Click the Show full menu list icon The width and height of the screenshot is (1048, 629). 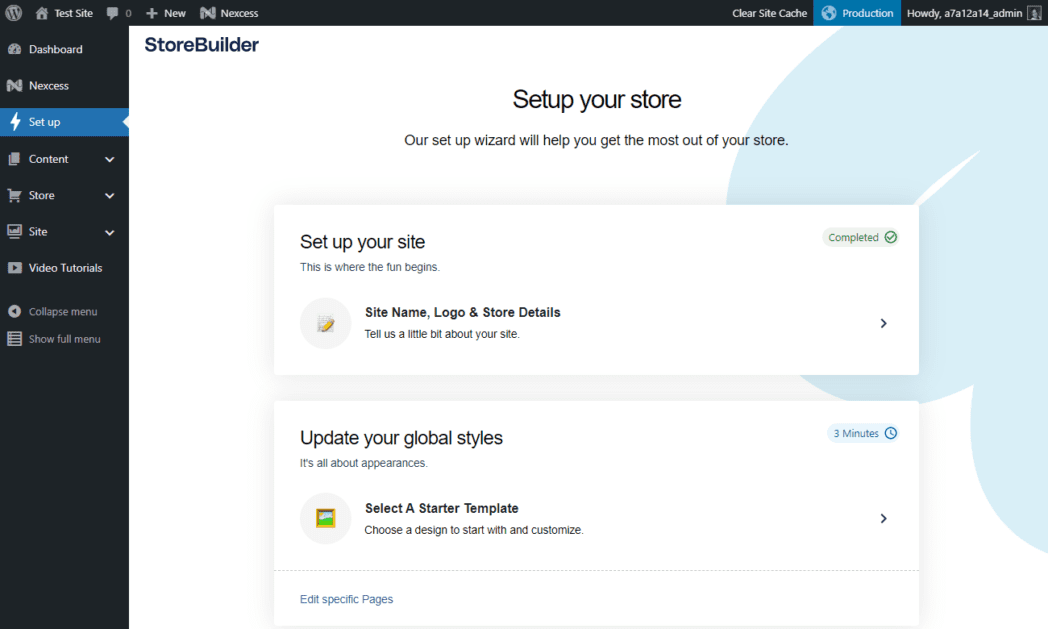tap(14, 339)
